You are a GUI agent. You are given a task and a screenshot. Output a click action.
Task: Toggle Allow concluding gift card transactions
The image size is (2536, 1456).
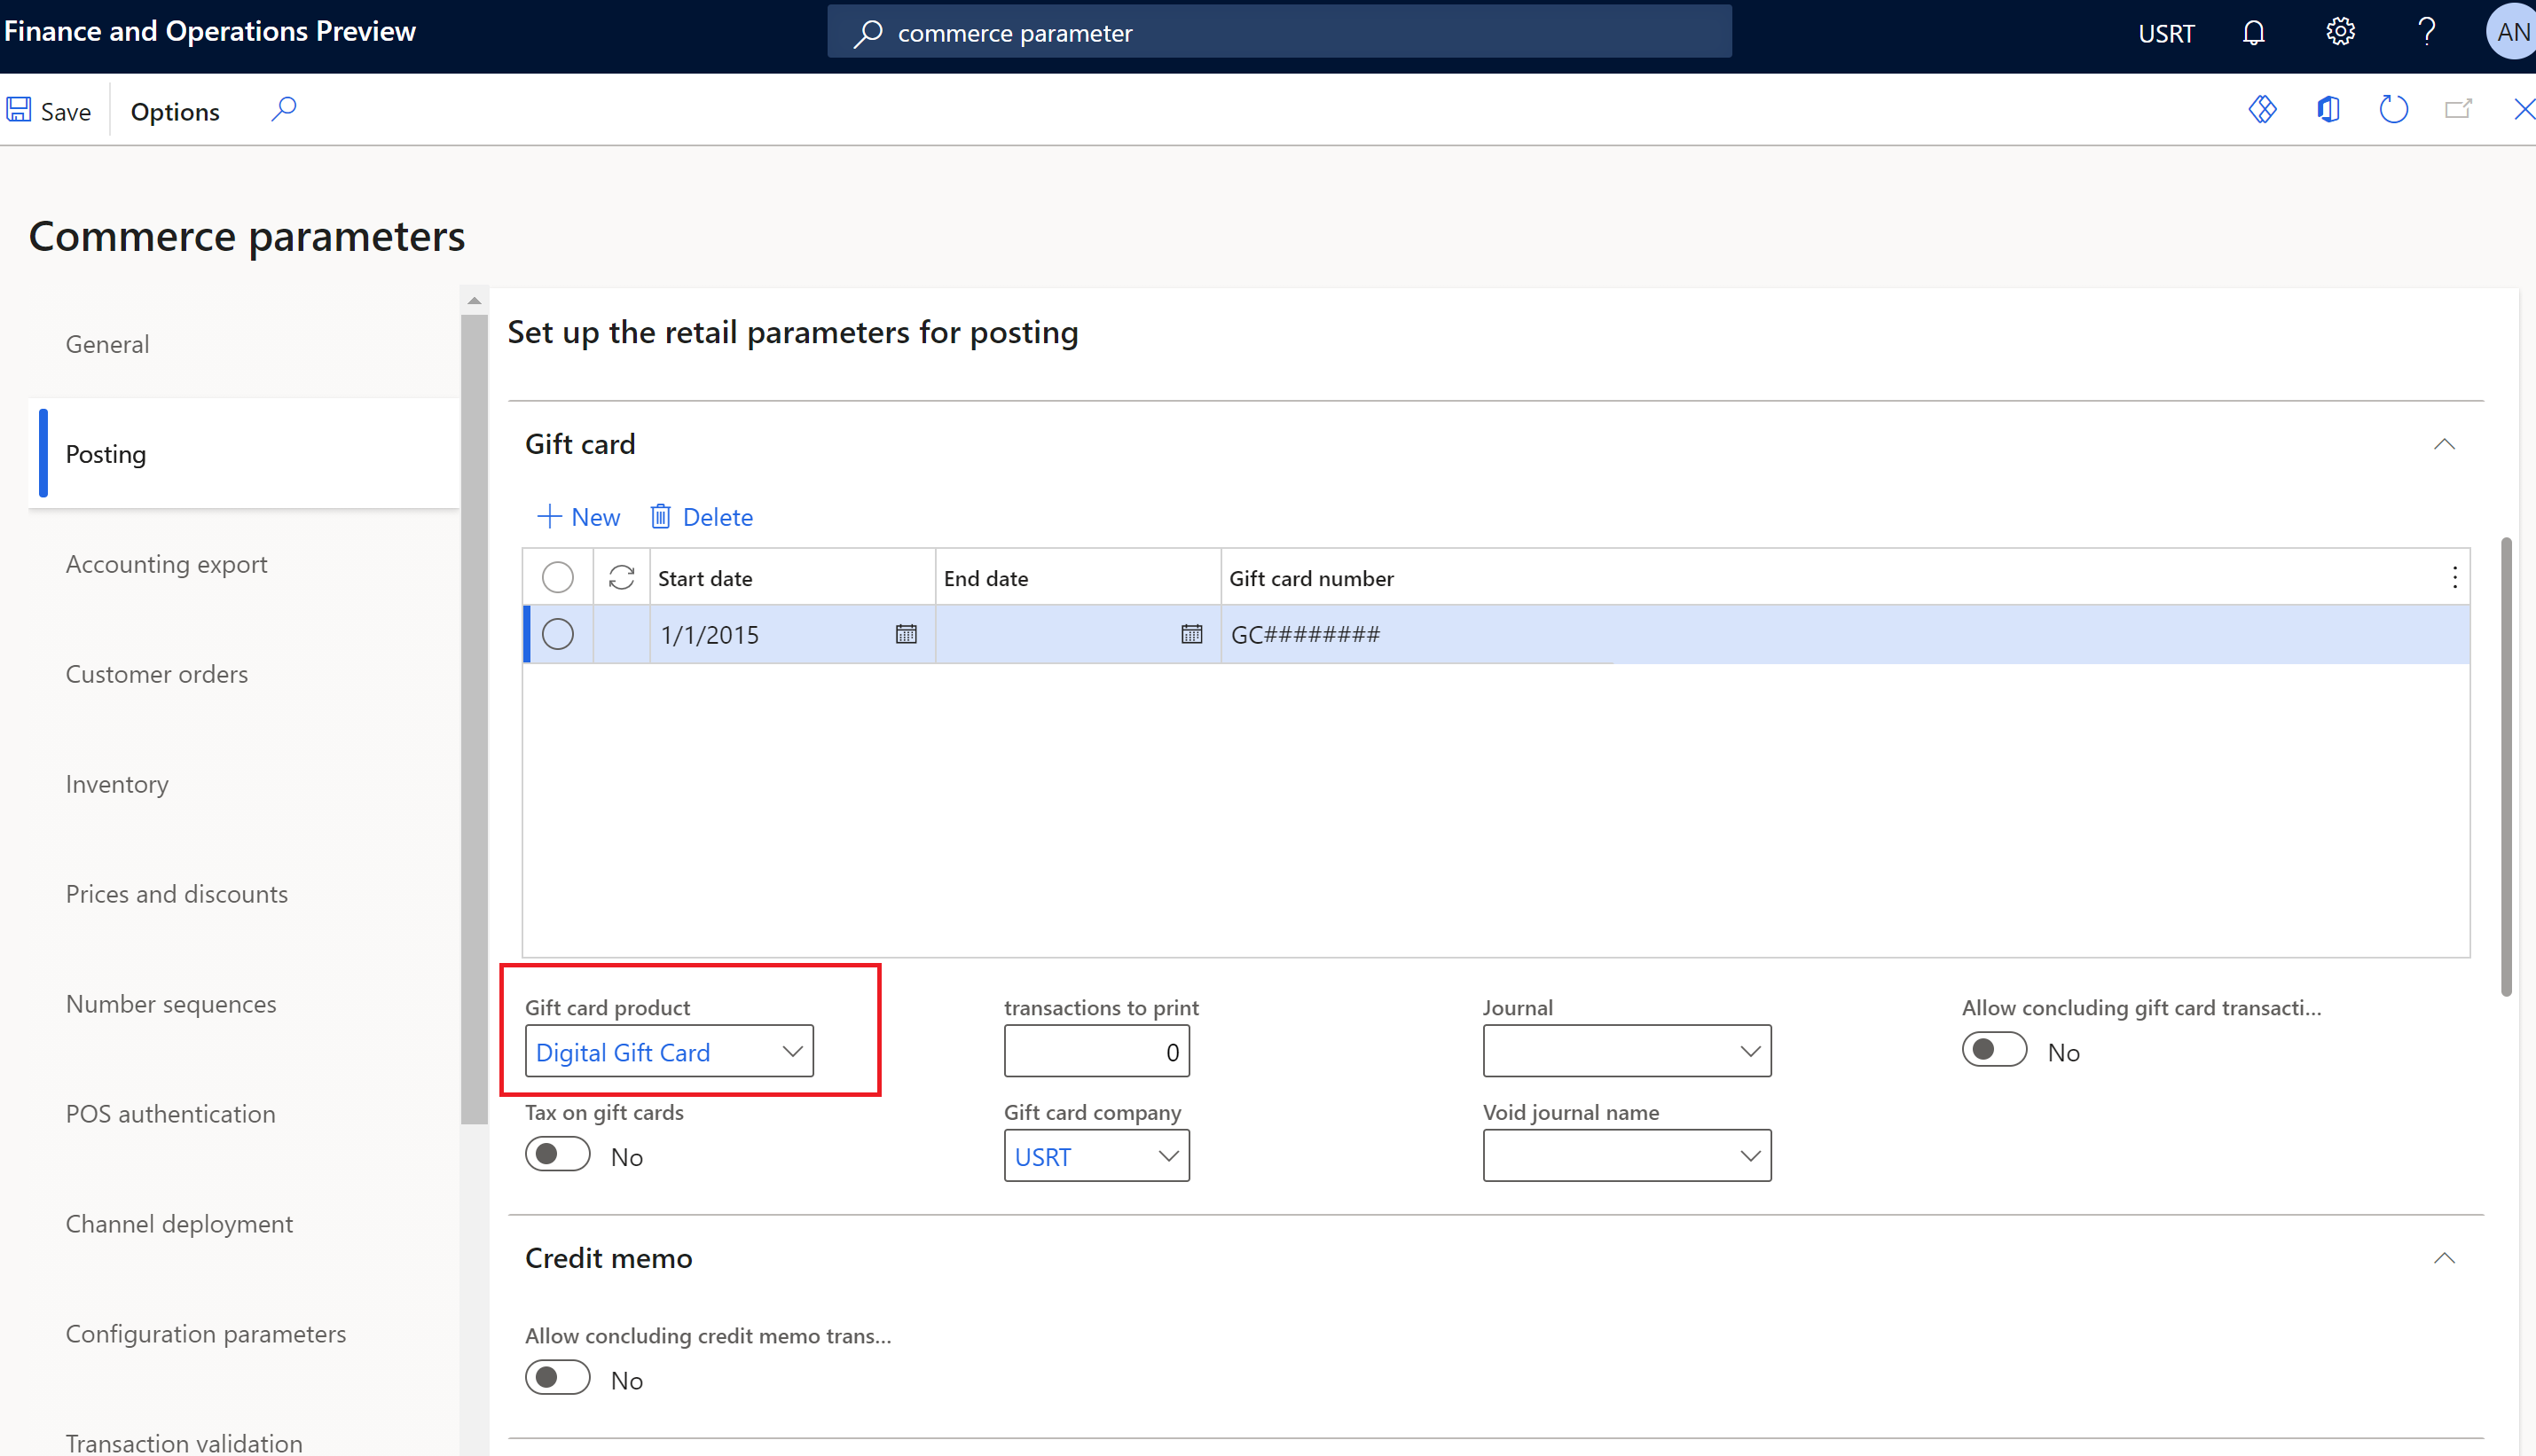pos(1992,1050)
